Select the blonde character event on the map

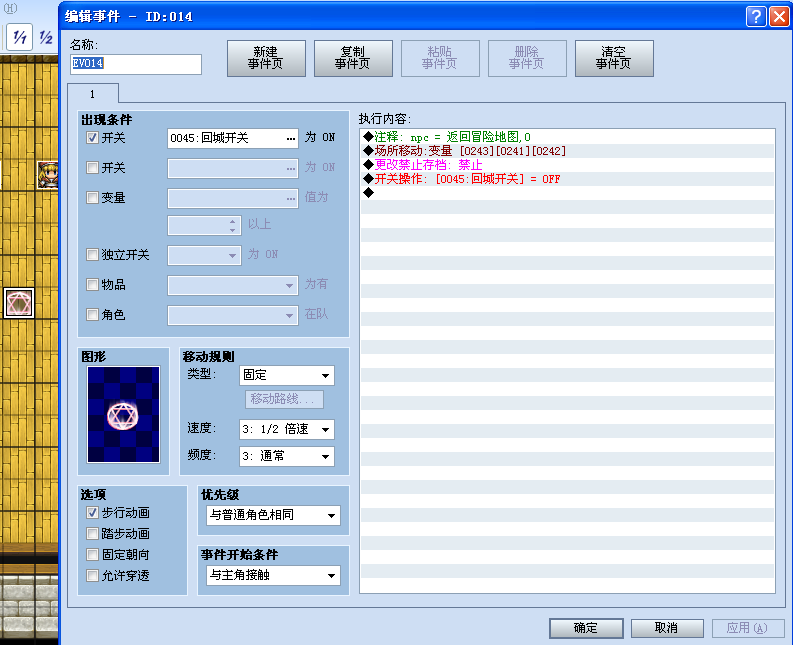click(x=48, y=174)
